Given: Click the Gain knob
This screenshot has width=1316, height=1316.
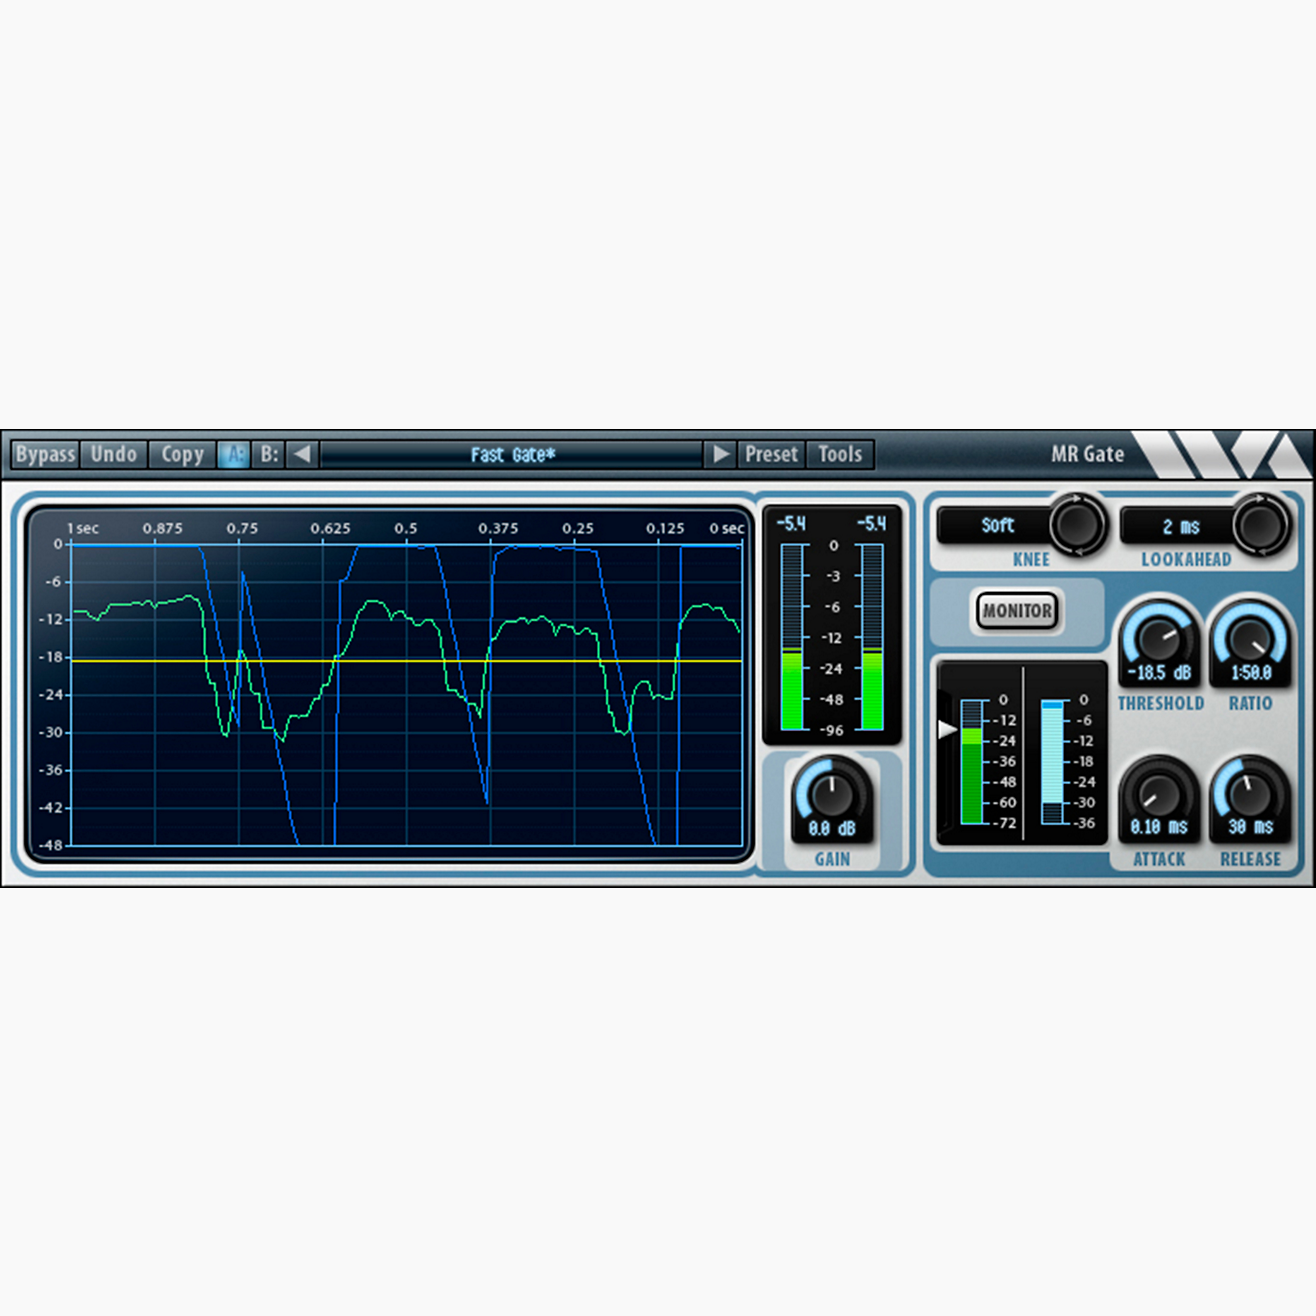Looking at the screenshot, I should click(832, 794).
